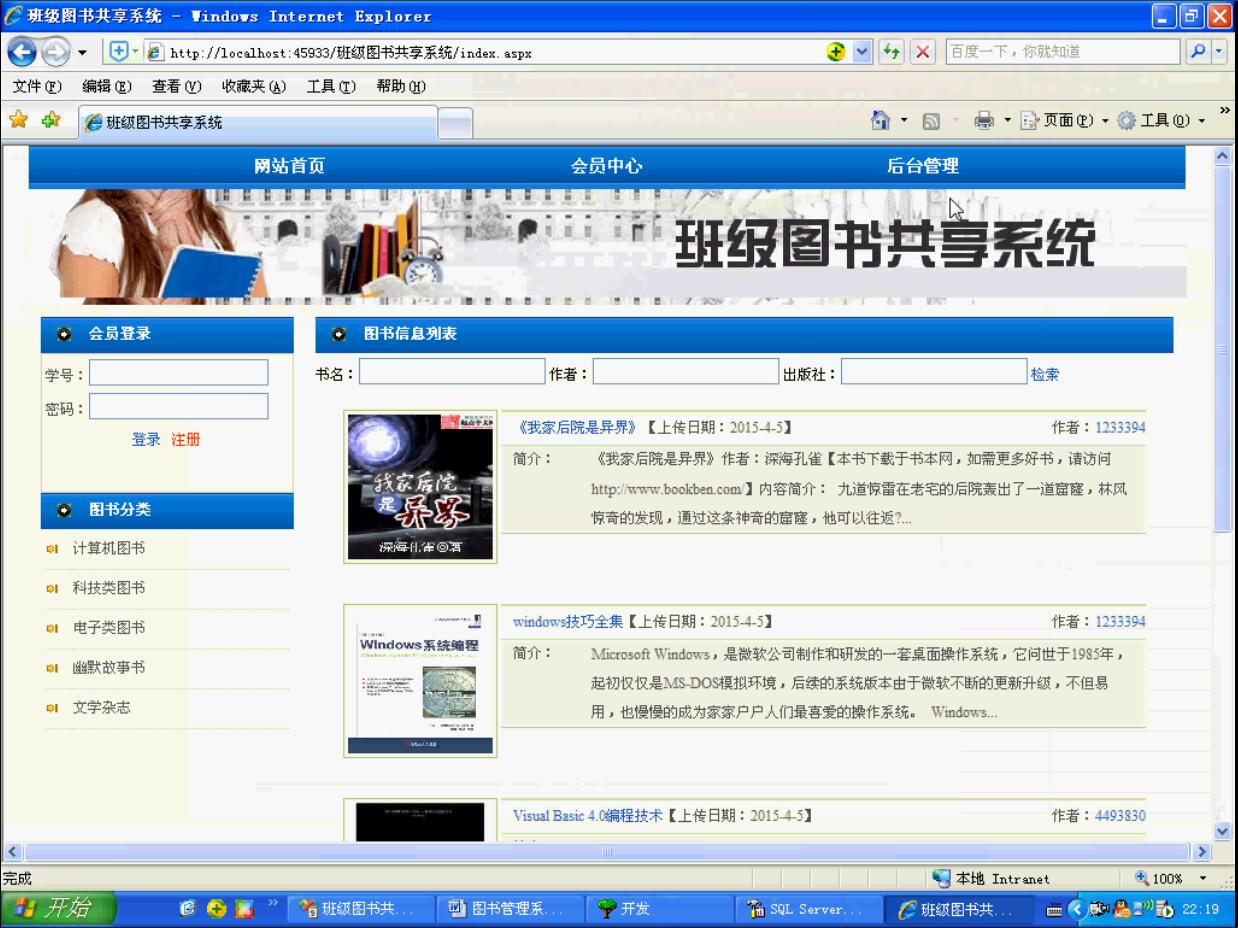Click the 登录 link
This screenshot has width=1238, height=928.
pyautogui.click(x=146, y=439)
